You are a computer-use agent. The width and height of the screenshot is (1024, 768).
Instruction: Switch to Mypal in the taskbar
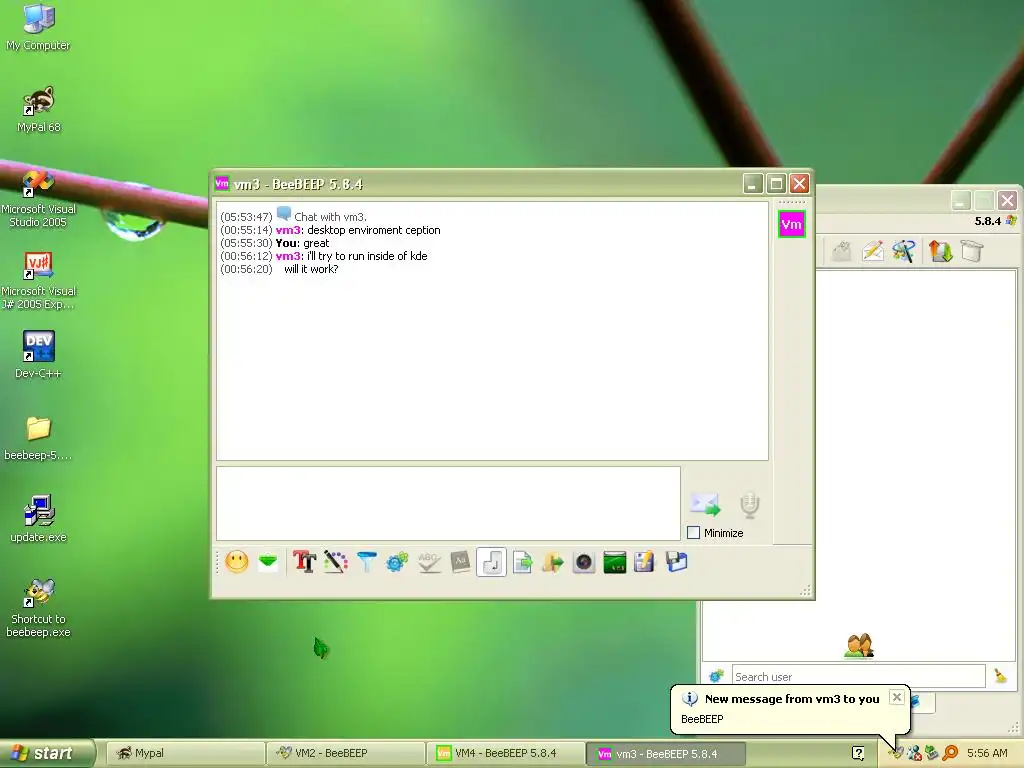coord(184,753)
